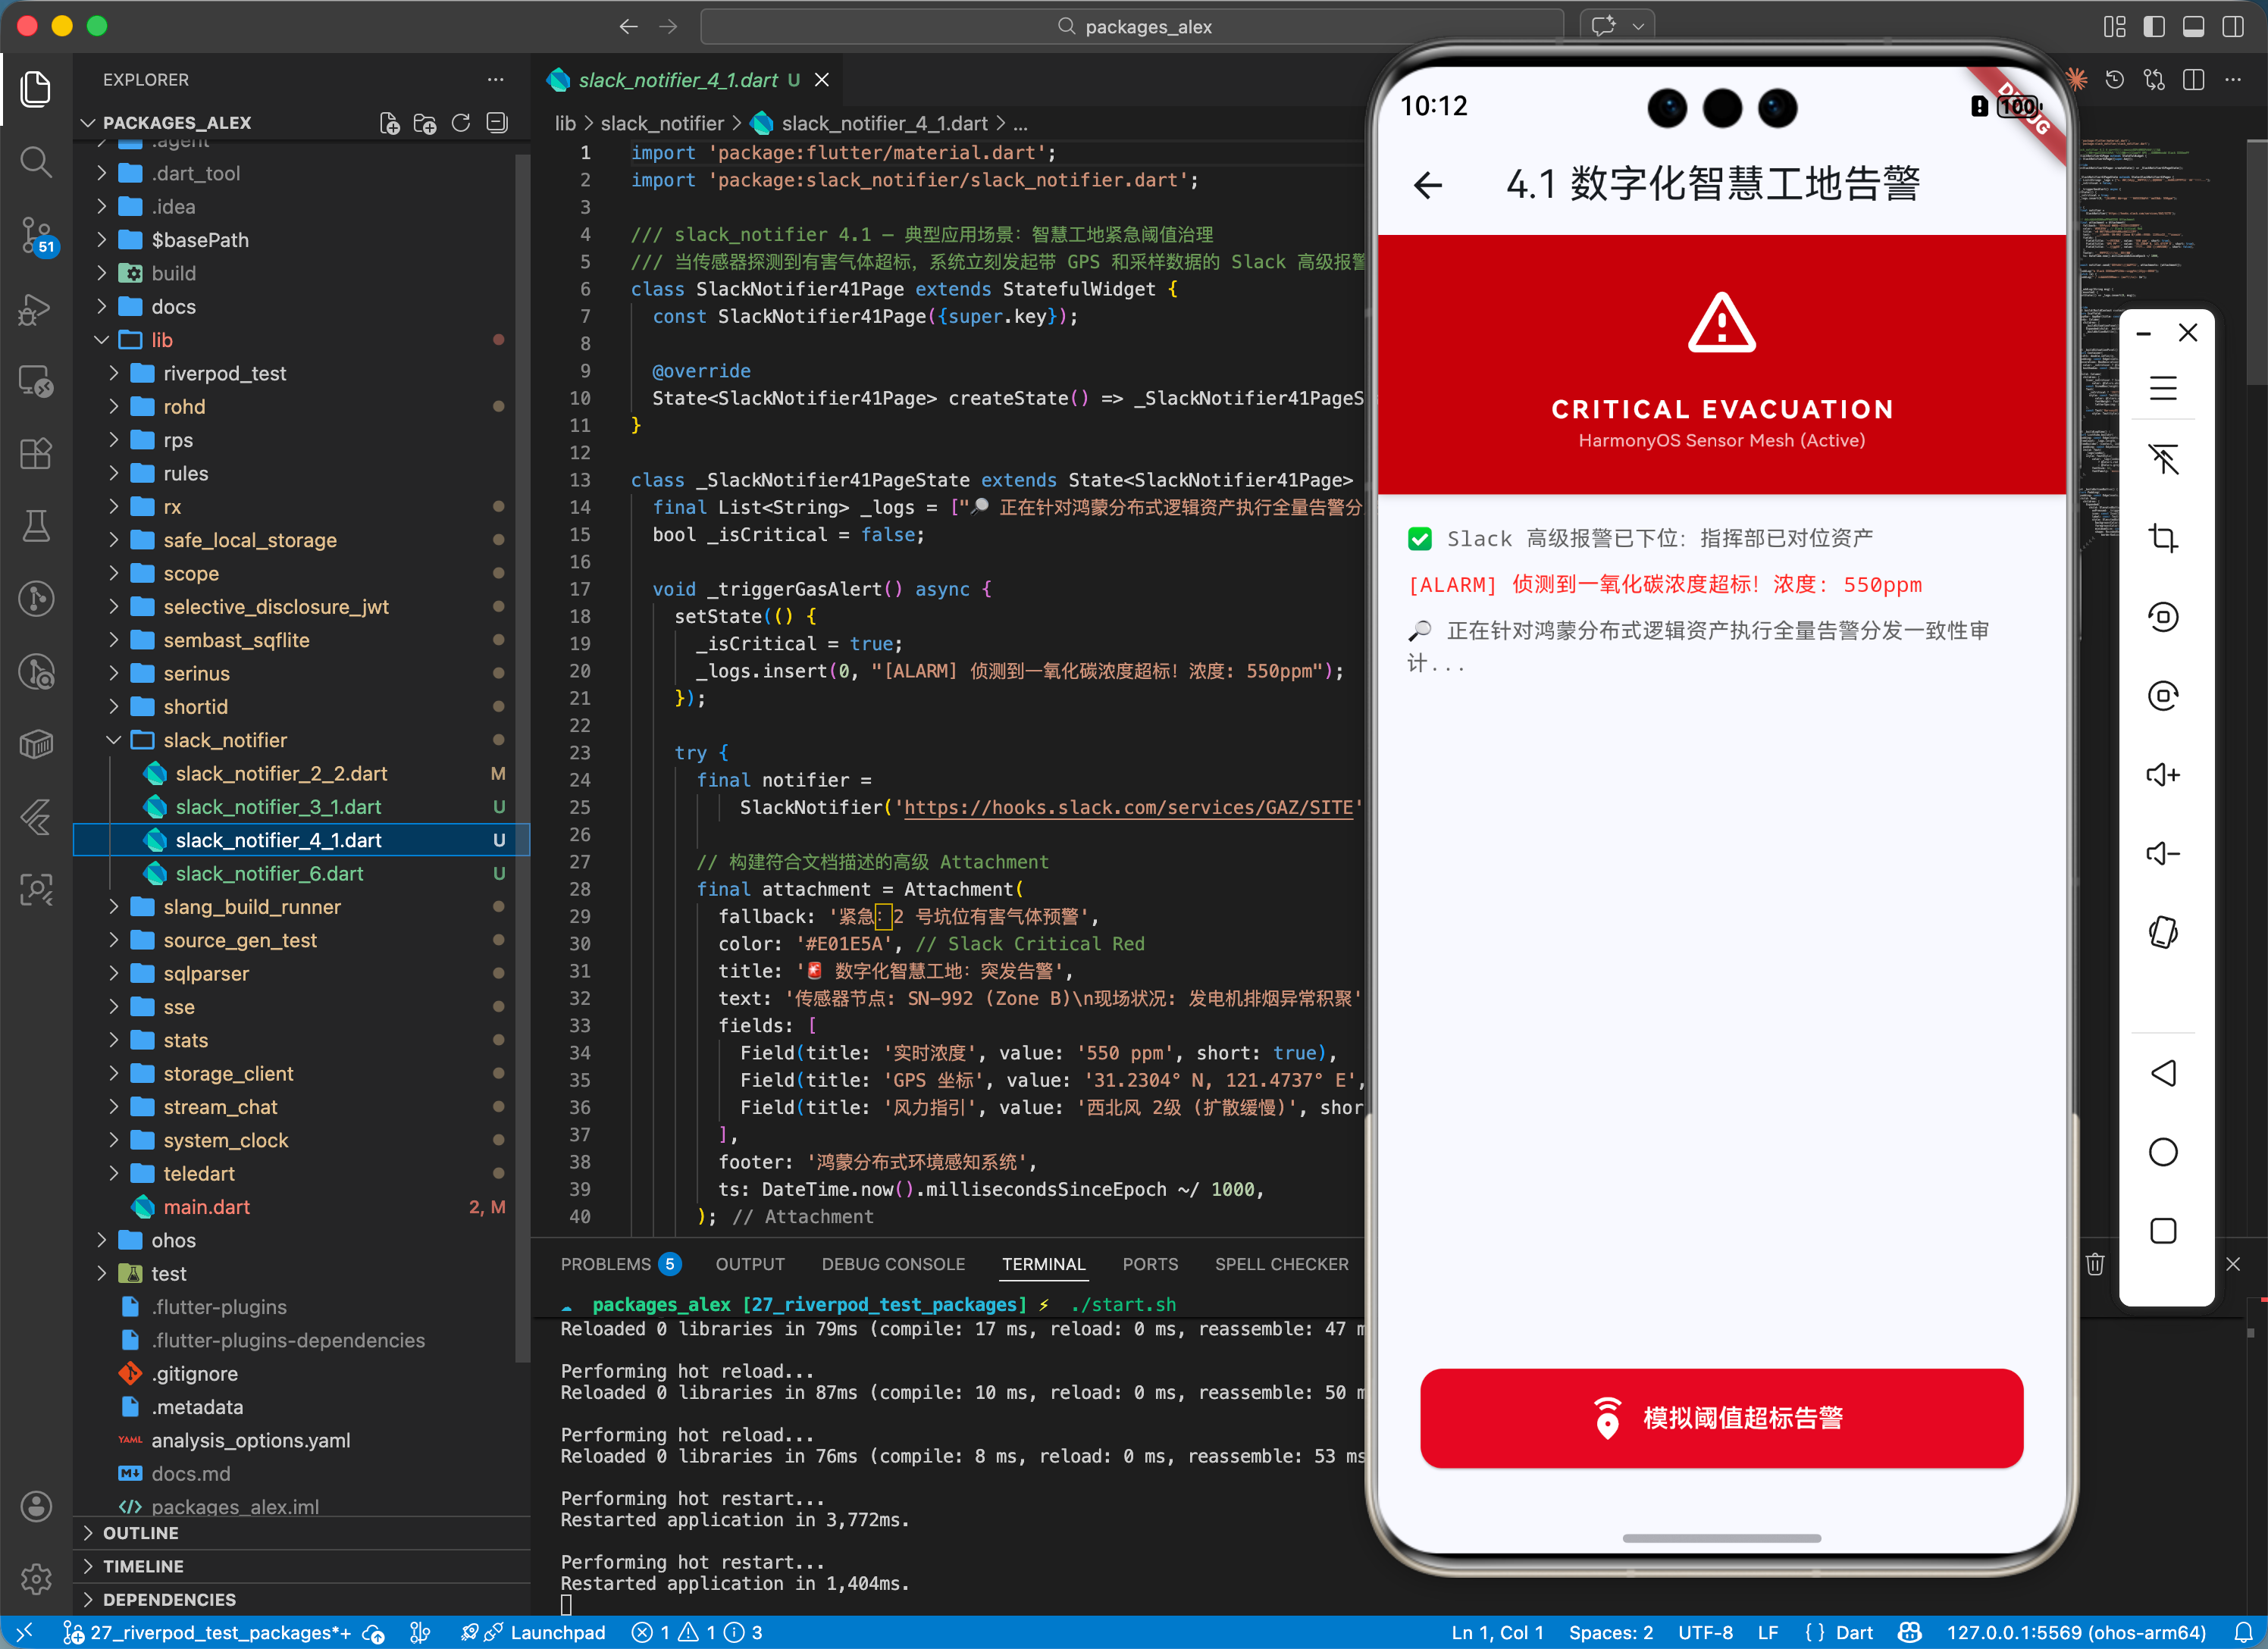Image resolution: width=2268 pixels, height=1649 pixels.
Task: Click the packages_alex command center search box
Action: pyautogui.click(x=1132, y=27)
